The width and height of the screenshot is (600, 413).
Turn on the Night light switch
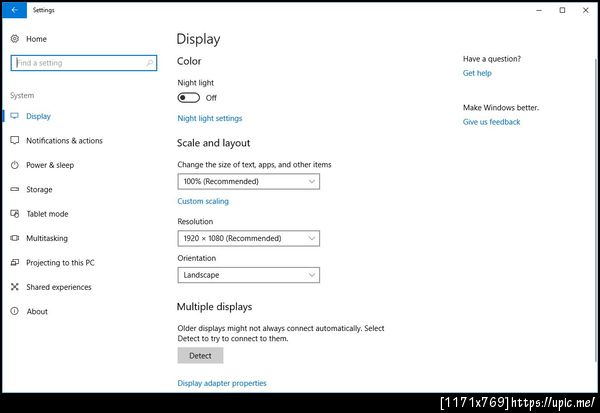(189, 98)
